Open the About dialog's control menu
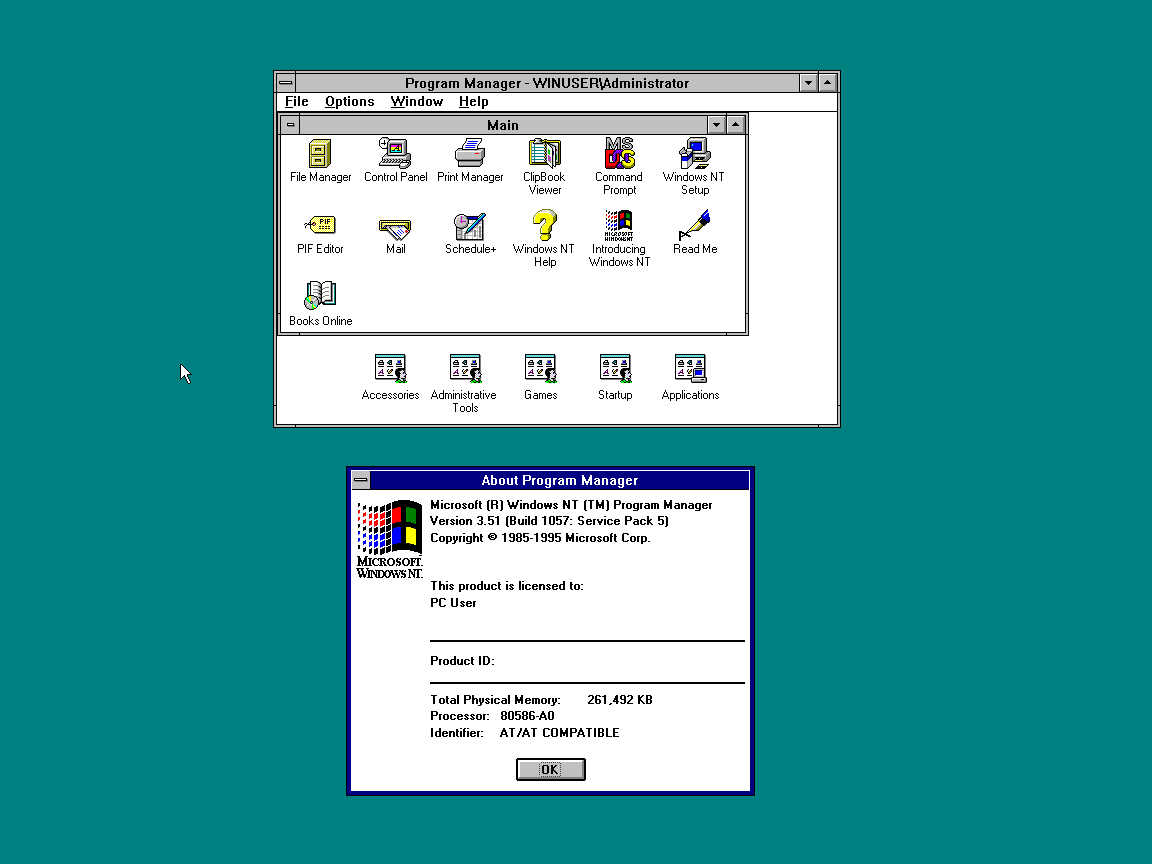 tap(360, 480)
